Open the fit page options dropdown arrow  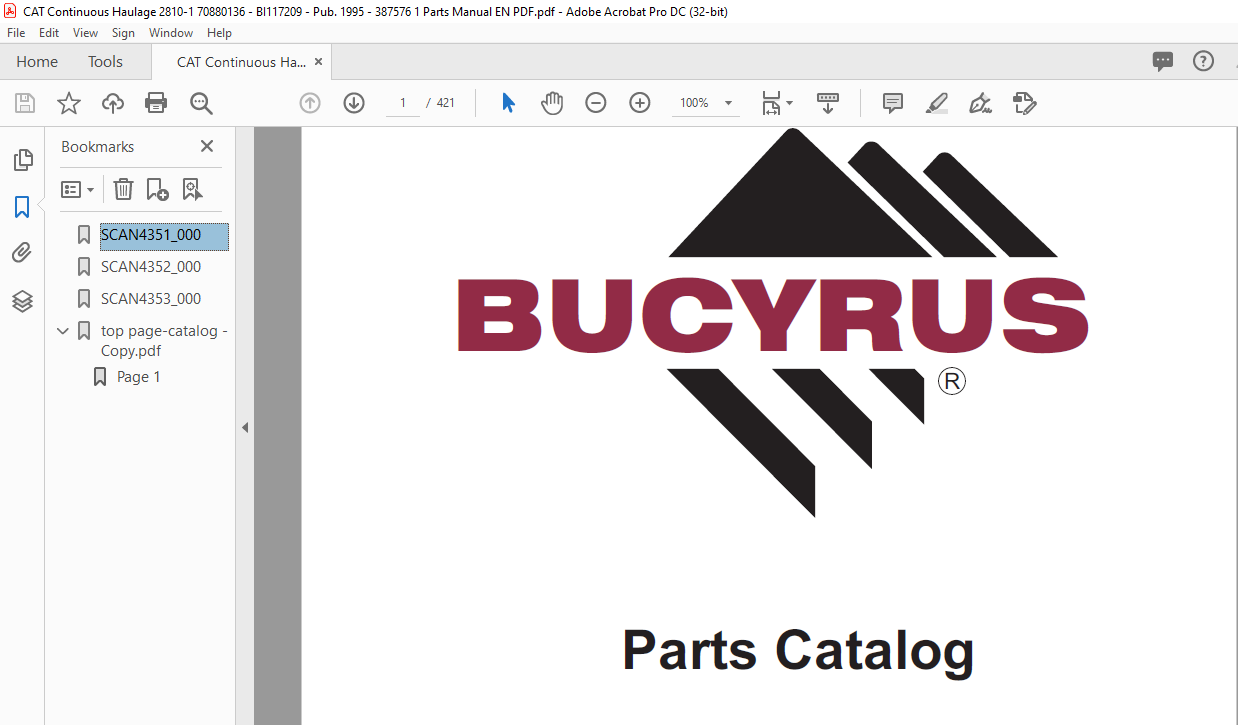pyautogui.click(x=789, y=103)
